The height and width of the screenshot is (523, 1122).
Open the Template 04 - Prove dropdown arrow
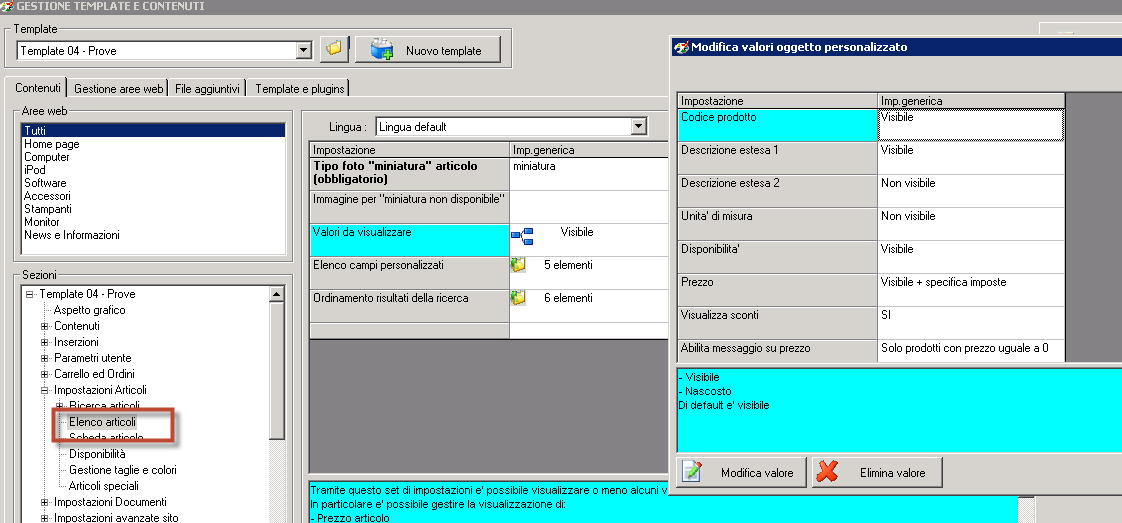tap(304, 51)
